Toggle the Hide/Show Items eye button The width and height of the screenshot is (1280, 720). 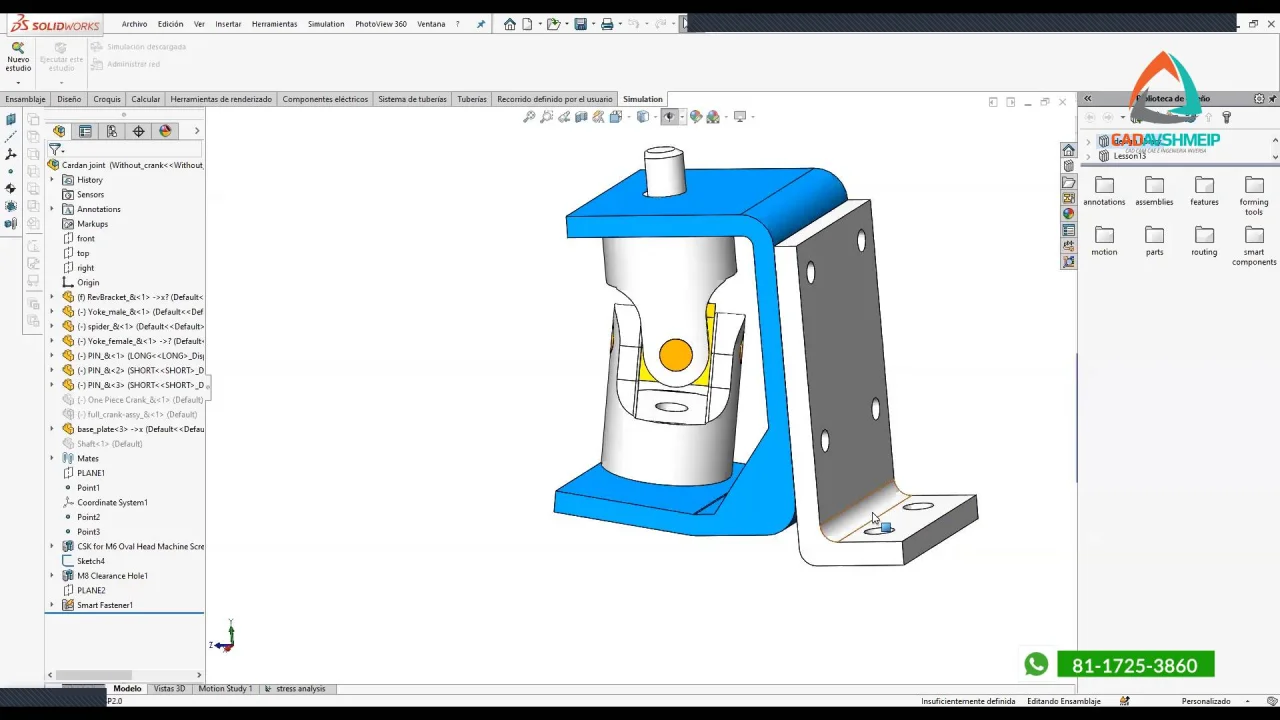pyautogui.click(x=669, y=117)
